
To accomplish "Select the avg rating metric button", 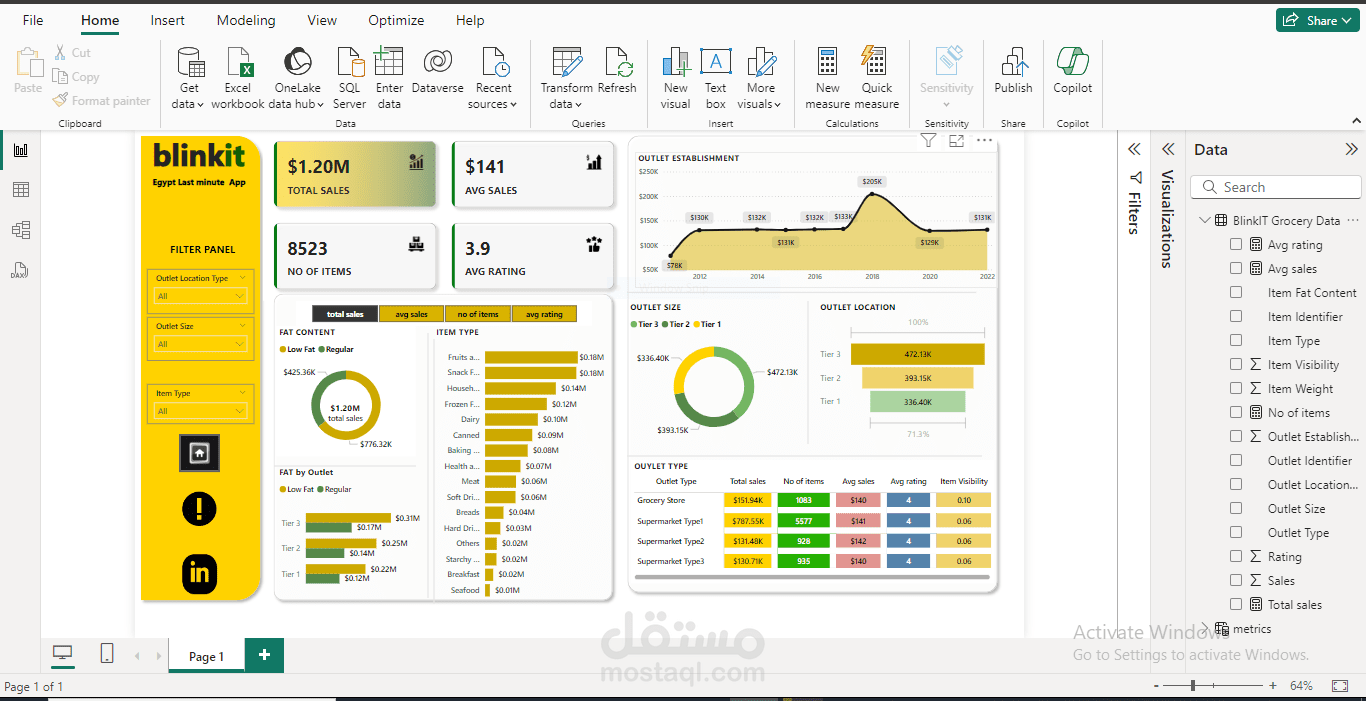I will click(x=544, y=314).
